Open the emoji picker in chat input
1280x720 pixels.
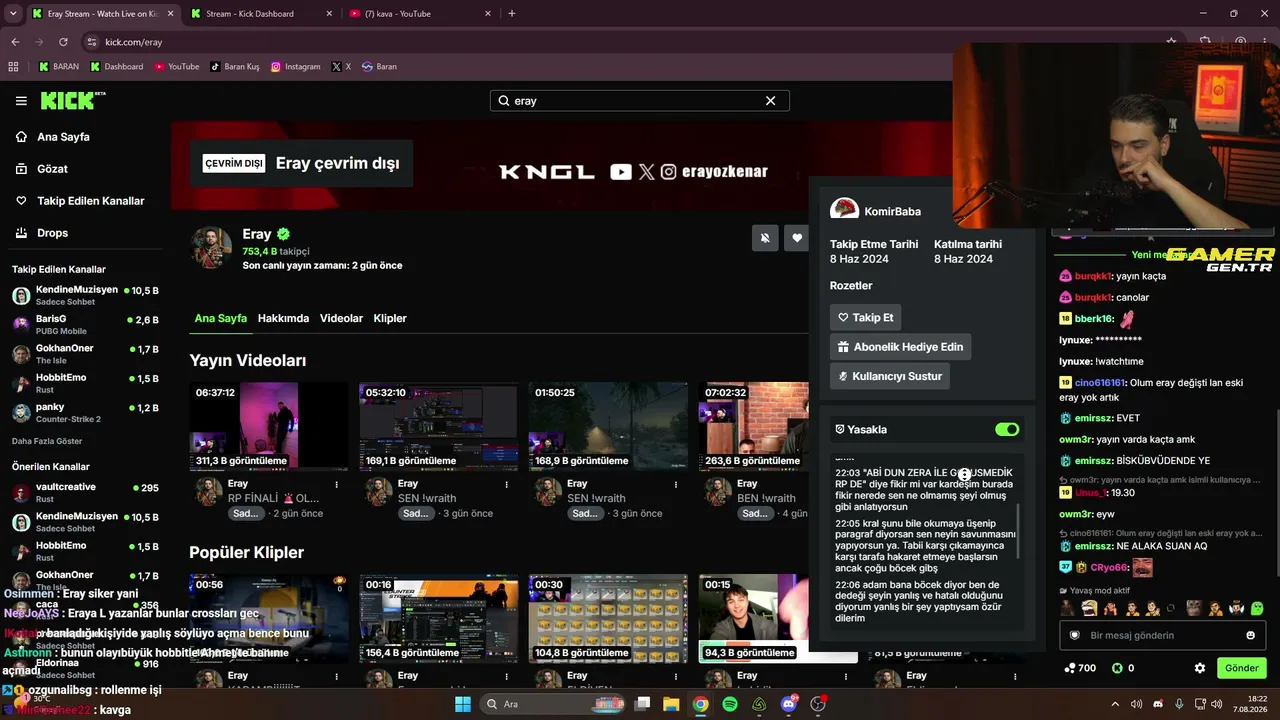point(1250,635)
